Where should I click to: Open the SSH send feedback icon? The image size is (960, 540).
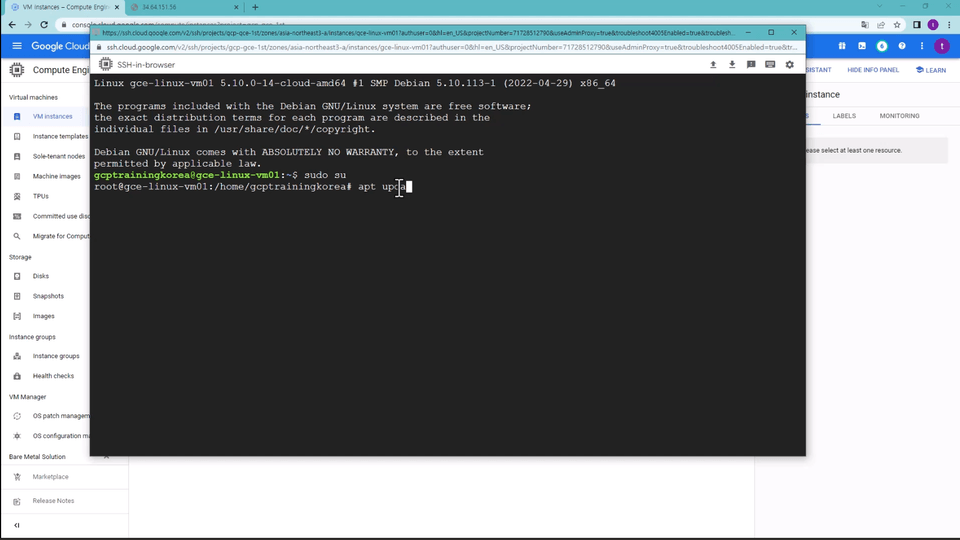pos(751,64)
